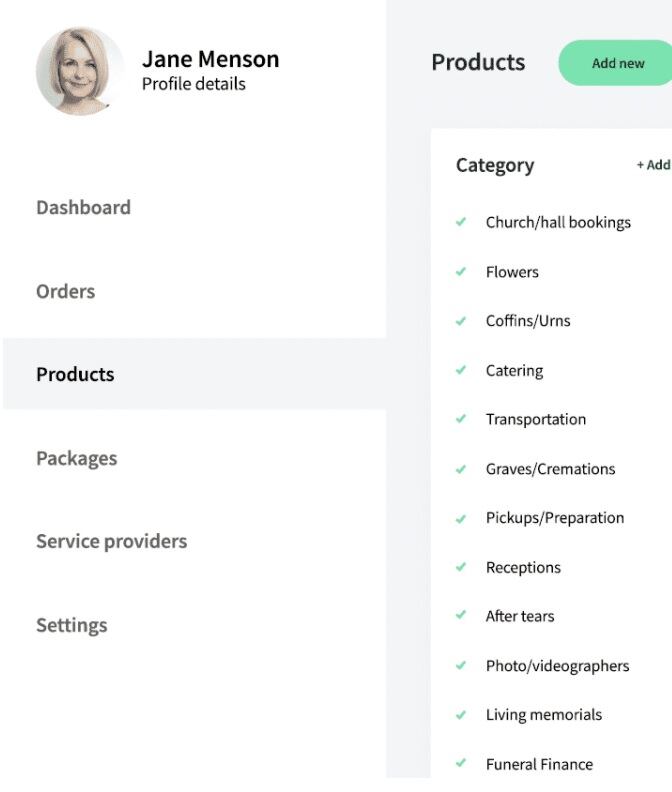Click + Add next to Category

click(653, 165)
